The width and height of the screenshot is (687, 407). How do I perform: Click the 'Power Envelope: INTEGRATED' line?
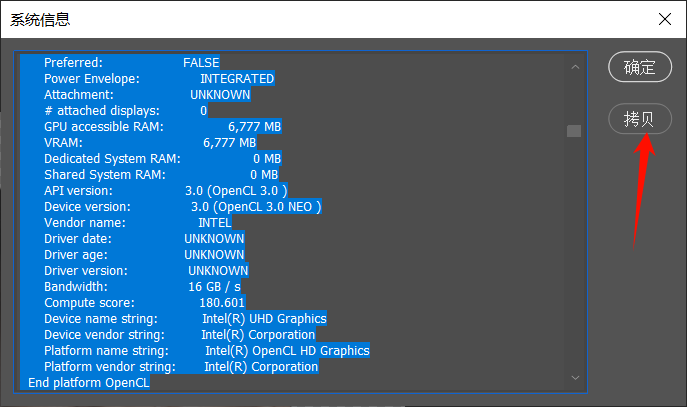[158, 78]
